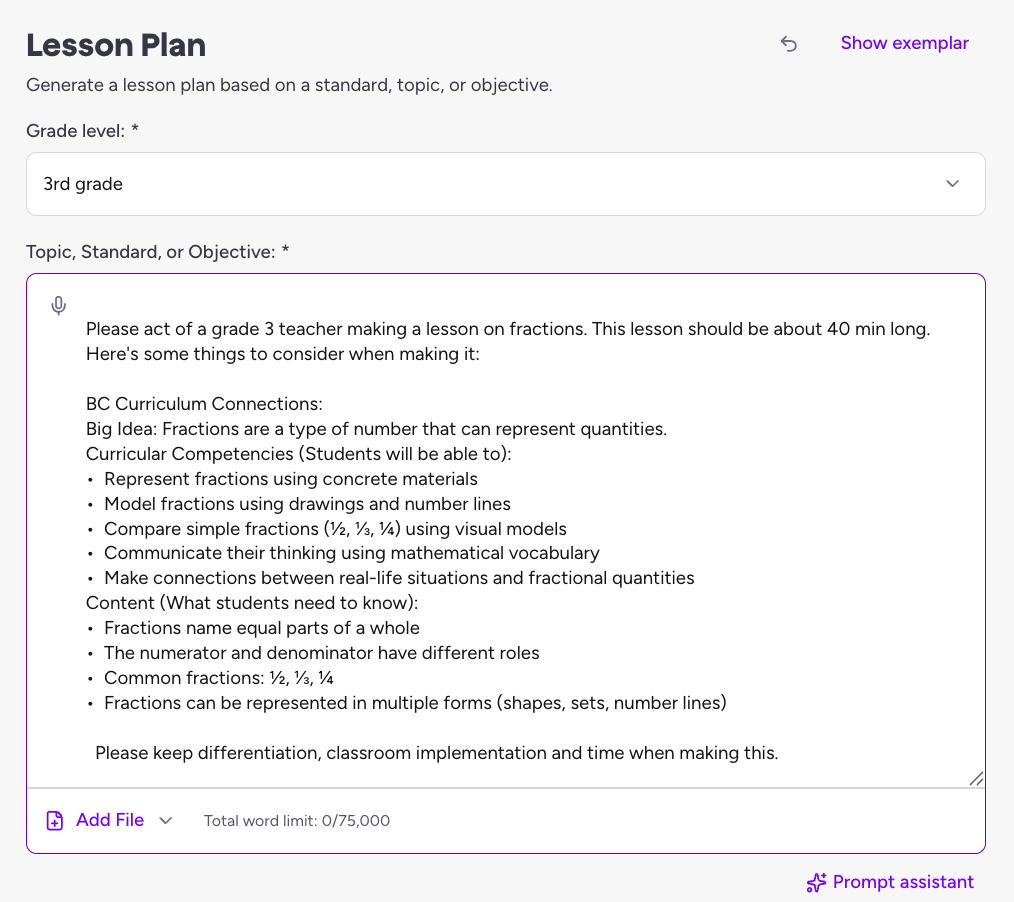Click the 'Please keep differentiation' sentence
Screen dimensions: 1014x902
tap(436, 753)
